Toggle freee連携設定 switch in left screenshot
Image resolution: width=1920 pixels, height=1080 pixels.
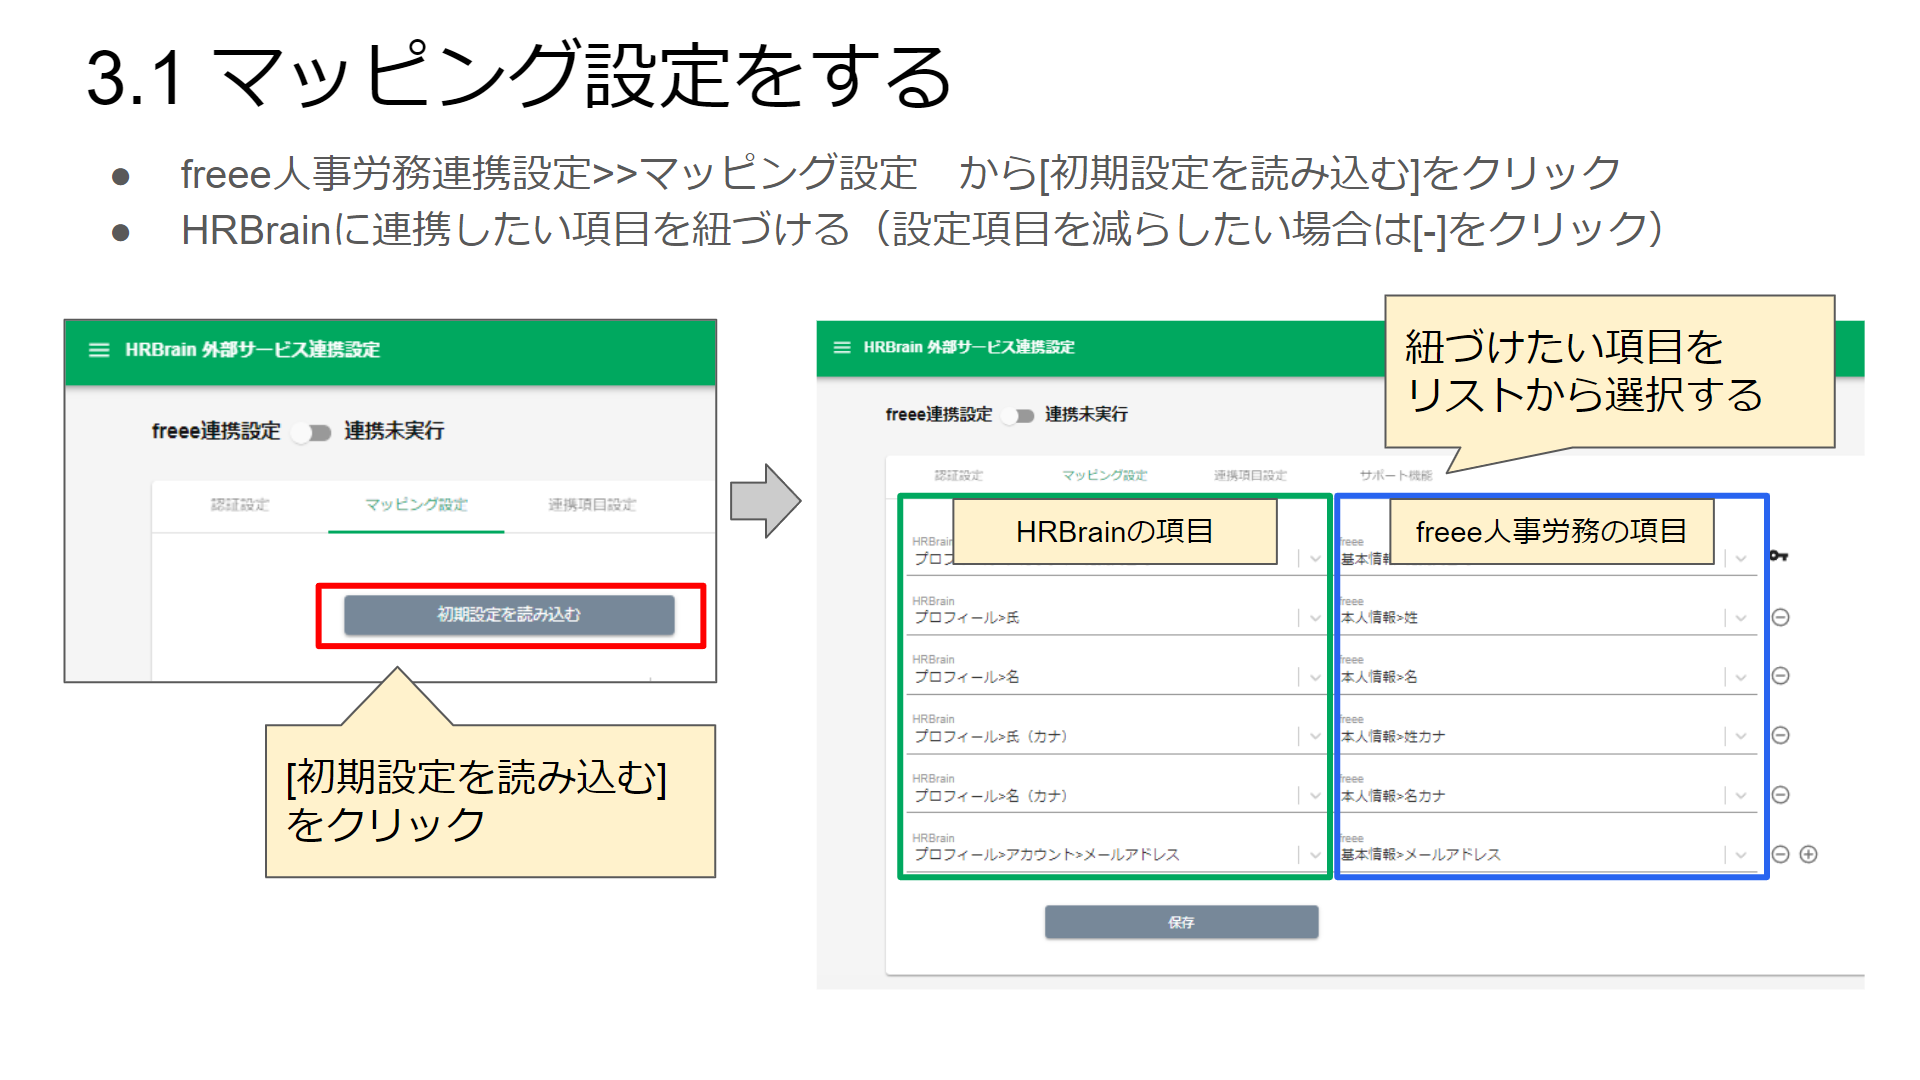coord(312,432)
